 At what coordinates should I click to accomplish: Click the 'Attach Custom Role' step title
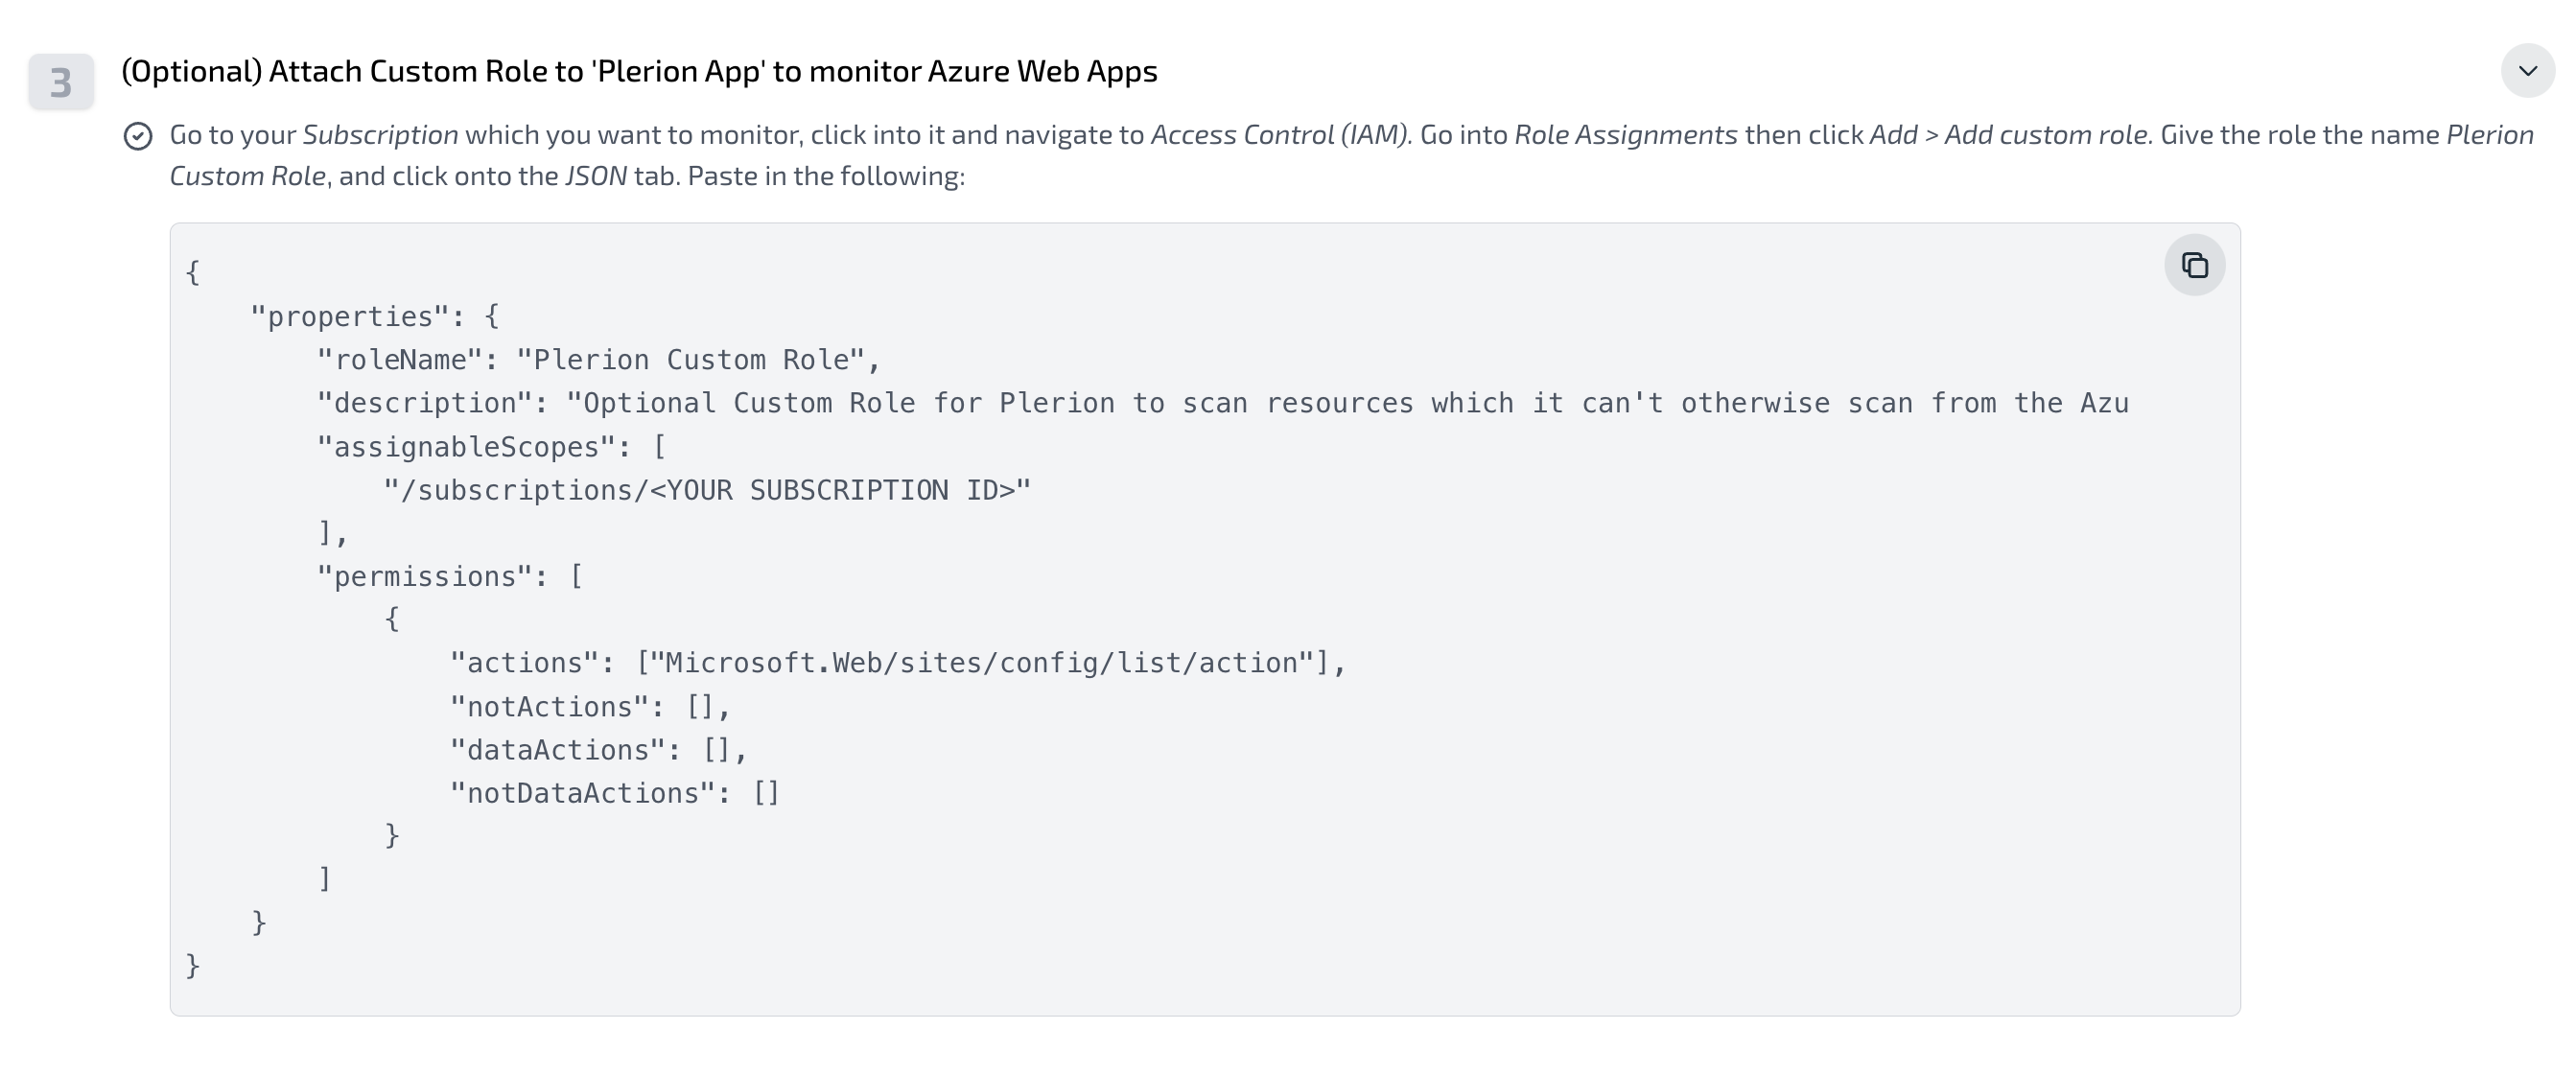pos(638,71)
